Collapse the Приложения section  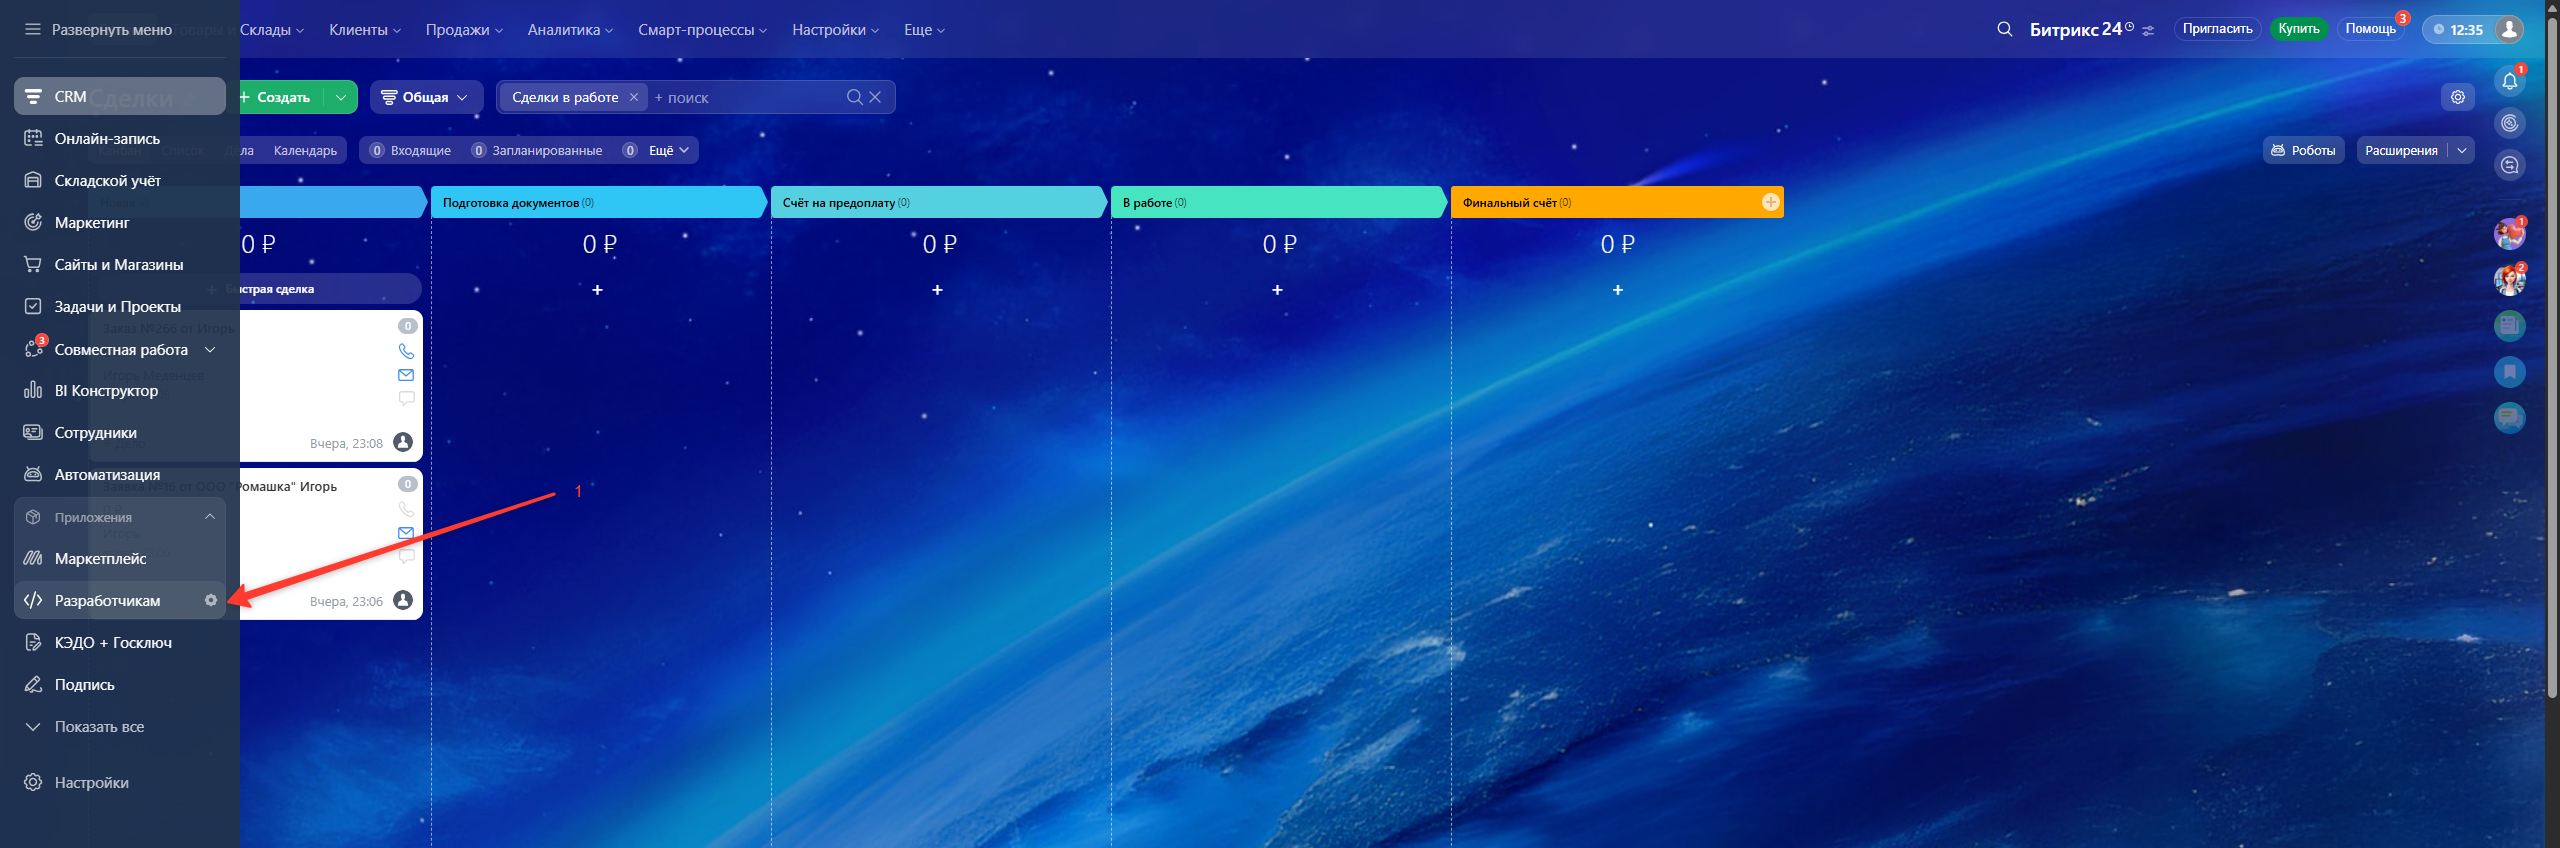pos(210,517)
